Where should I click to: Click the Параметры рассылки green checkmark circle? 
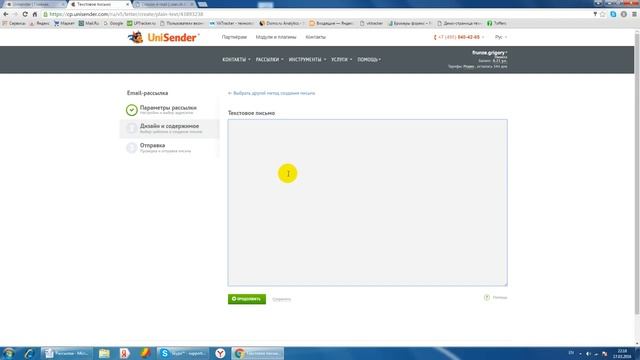click(131, 110)
